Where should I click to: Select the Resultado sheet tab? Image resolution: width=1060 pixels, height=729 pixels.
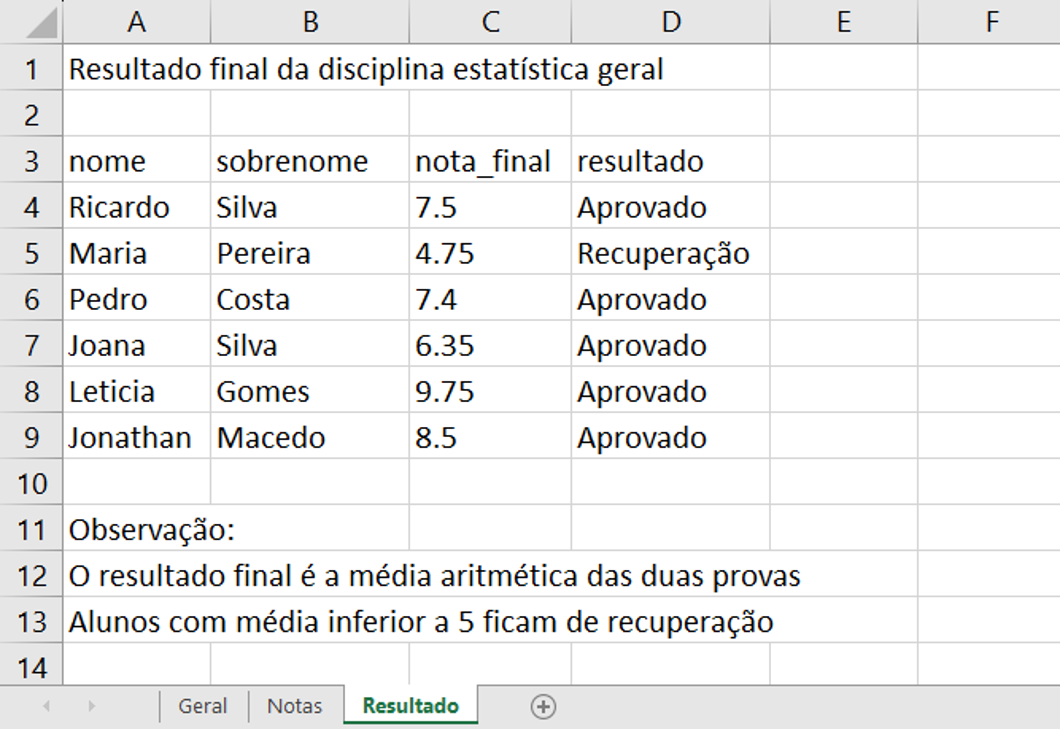point(411,705)
